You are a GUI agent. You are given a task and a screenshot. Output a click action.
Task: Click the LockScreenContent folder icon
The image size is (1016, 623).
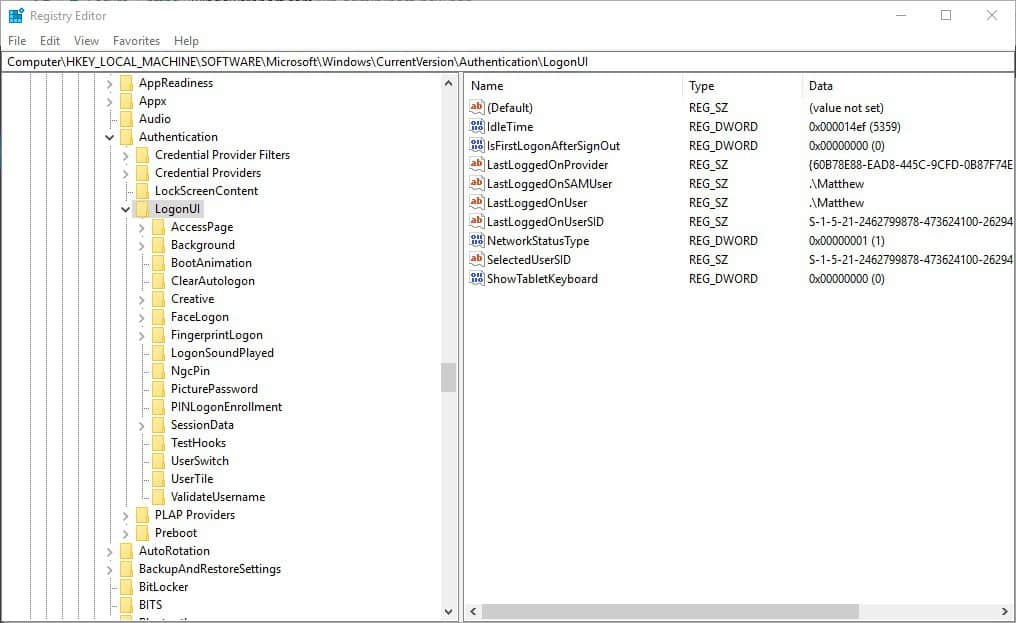[143, 191]
